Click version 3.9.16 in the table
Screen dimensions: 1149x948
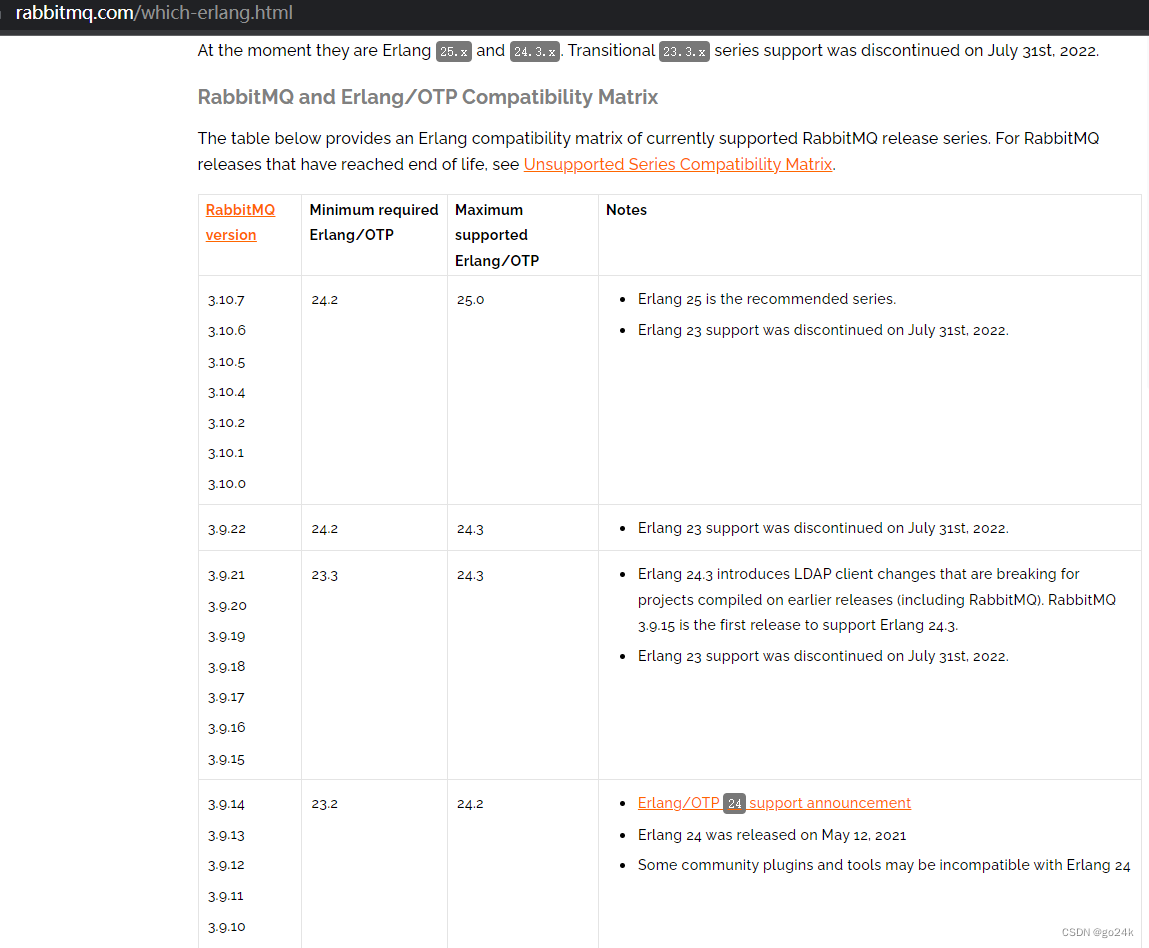(226, 727)
